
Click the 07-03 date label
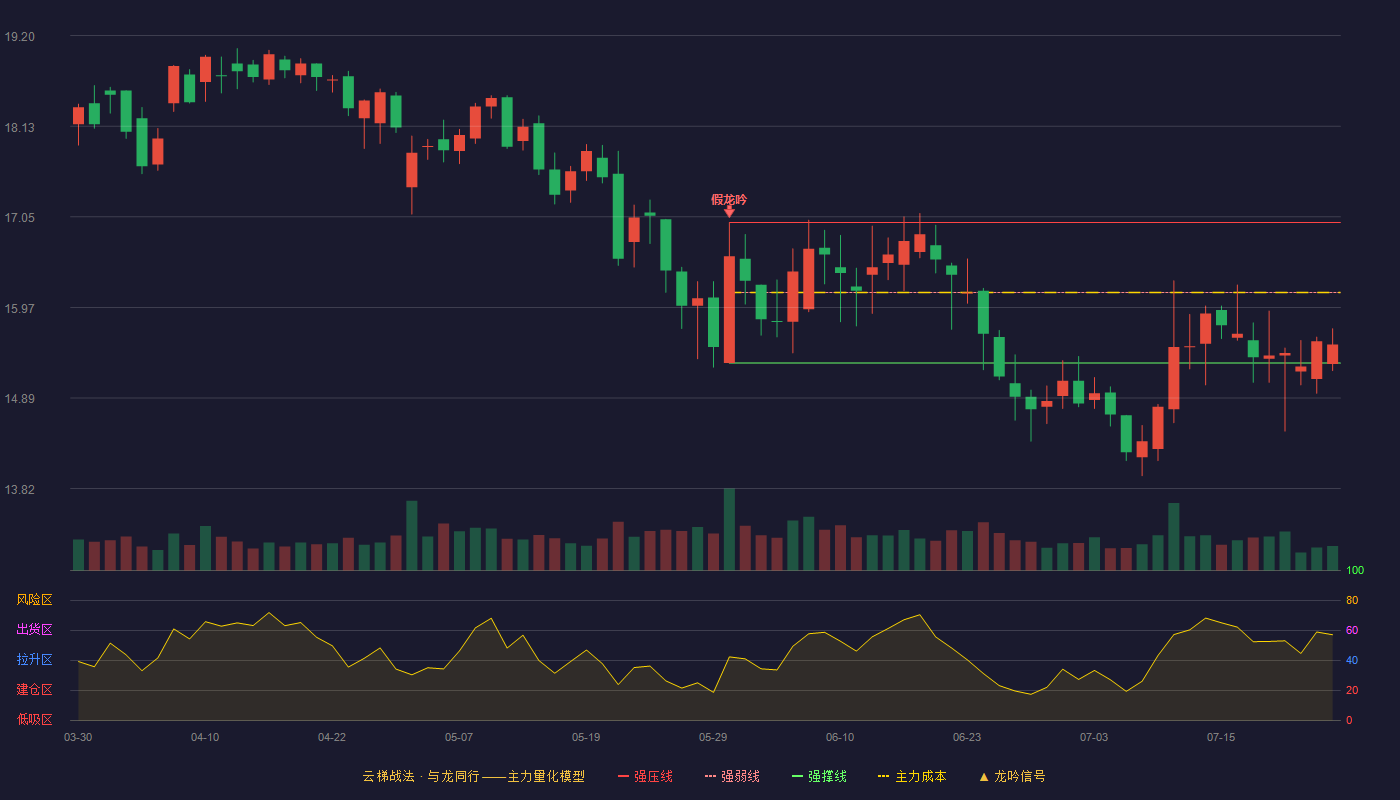pyautogui.click(x=1094, y=737)
